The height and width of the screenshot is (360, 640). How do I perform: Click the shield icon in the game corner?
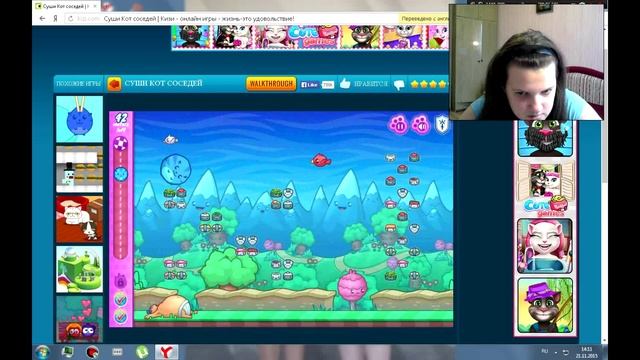click(442, 124)
